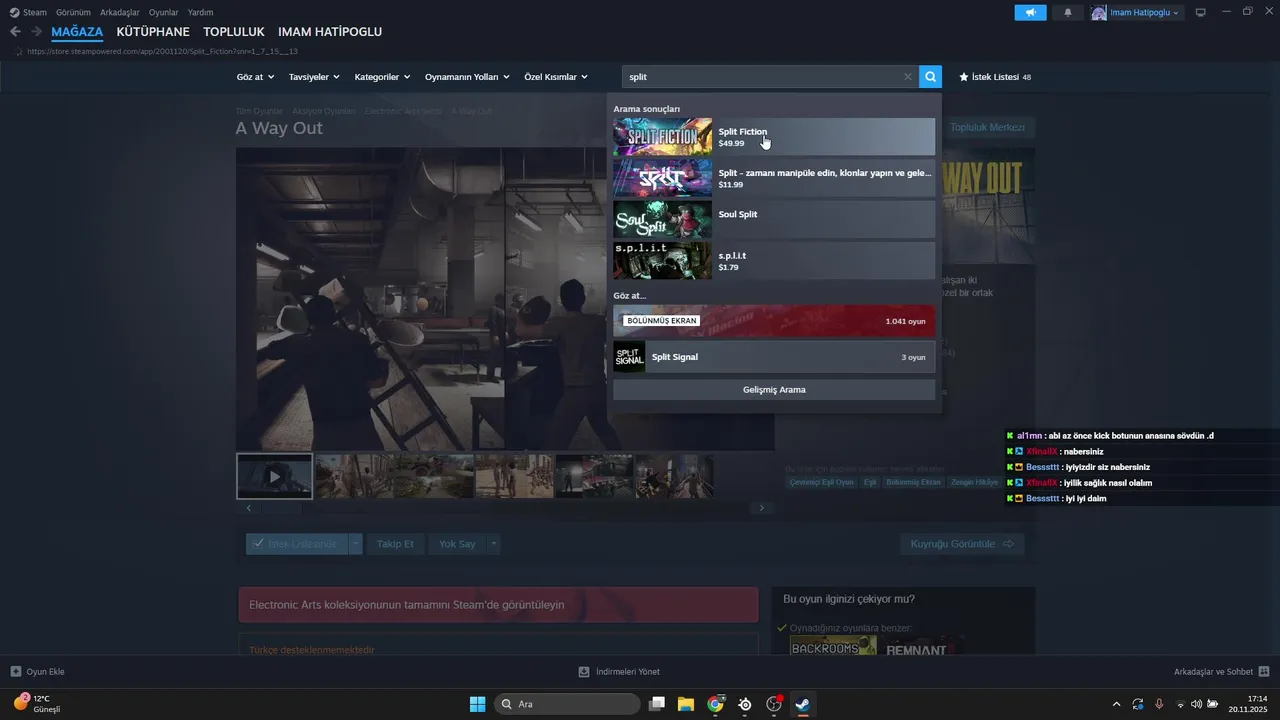
Task: Expand the Kategoriler dropdown
Action: (x=383, y=77)
